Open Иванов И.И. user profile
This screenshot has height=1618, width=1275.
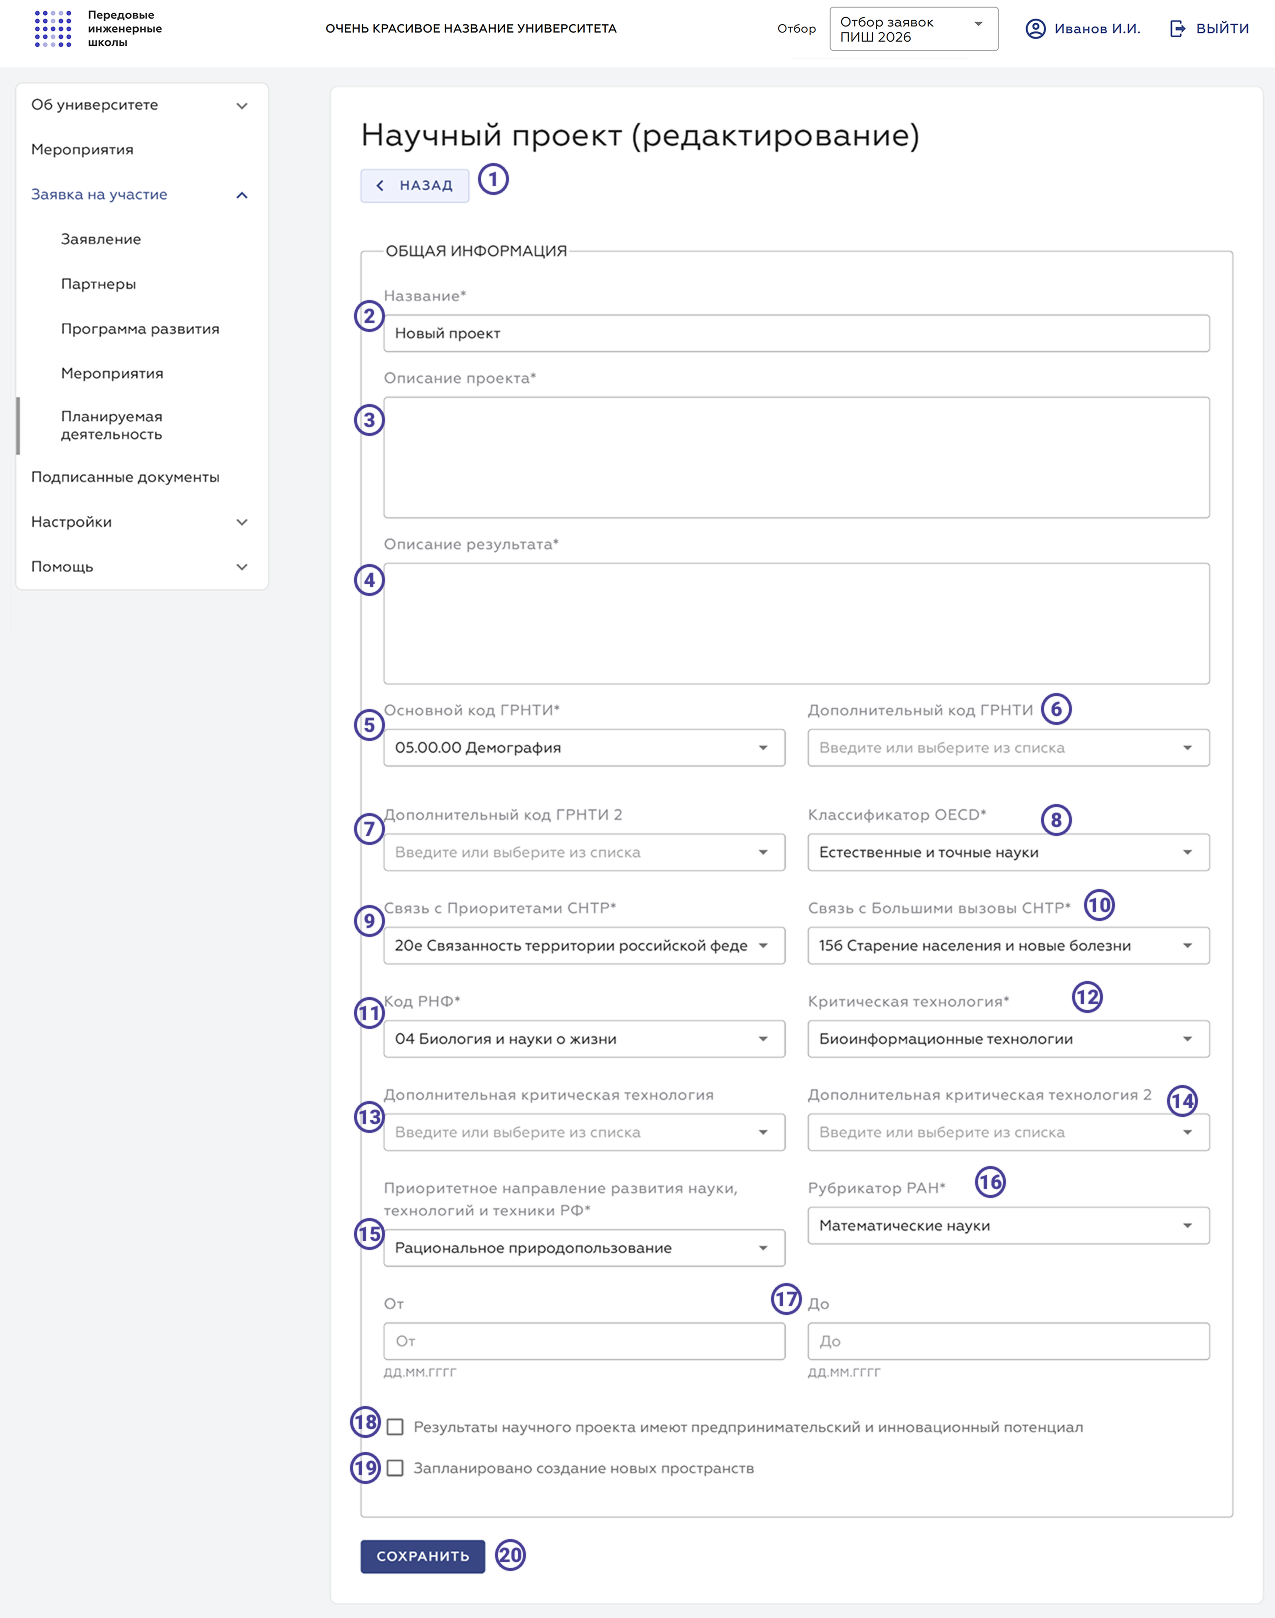(1097, 29)
